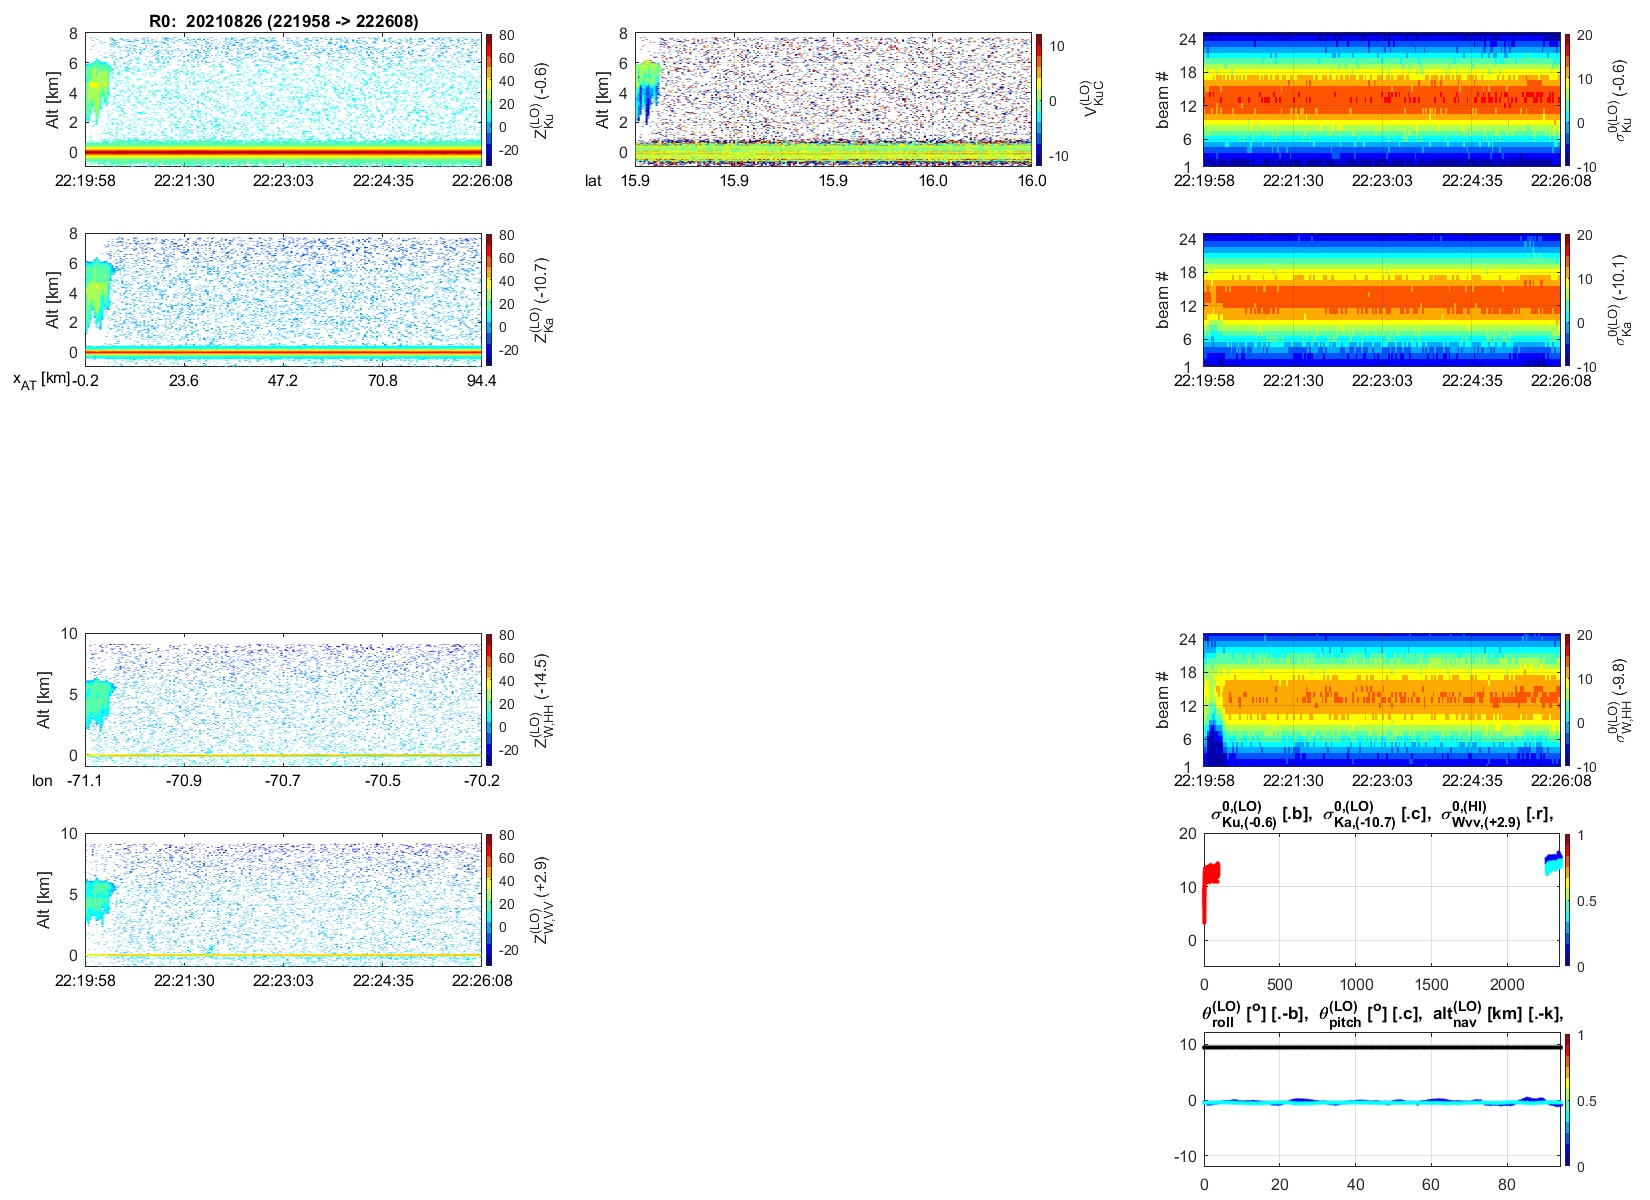Viewport: 1650px width, 1200px height.
Task: Click the red surface return band in Ku plot
Action: pos(283,152)
